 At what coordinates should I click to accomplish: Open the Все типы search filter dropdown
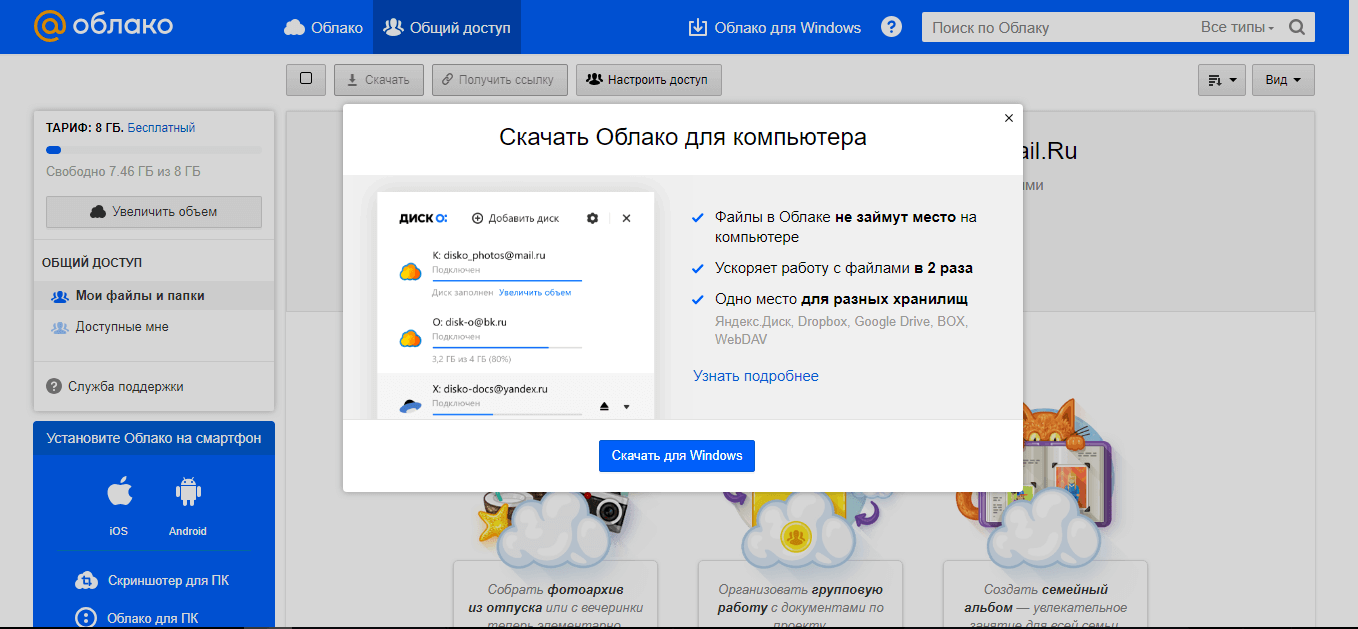point(1237,28)
